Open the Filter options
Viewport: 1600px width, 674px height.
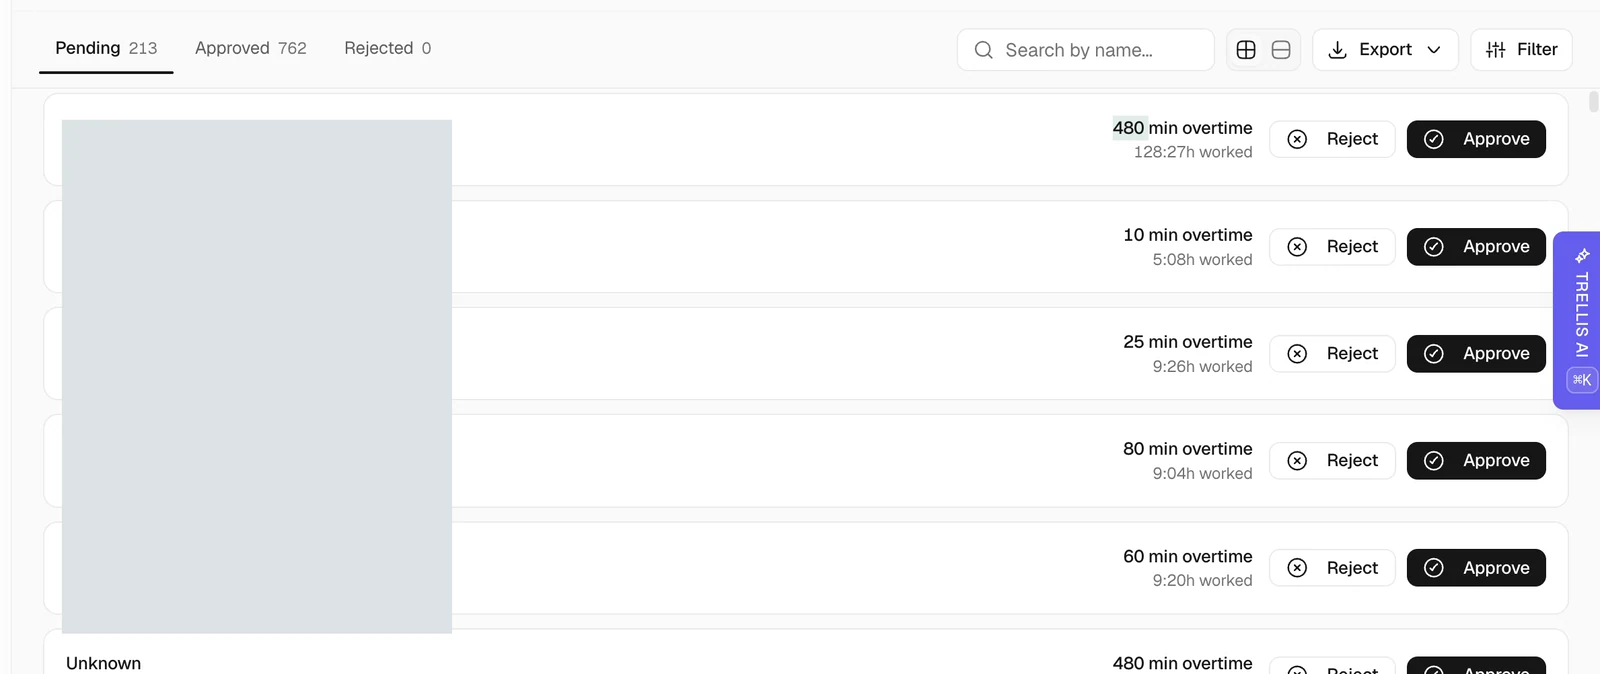click(x=1521, y=50)
